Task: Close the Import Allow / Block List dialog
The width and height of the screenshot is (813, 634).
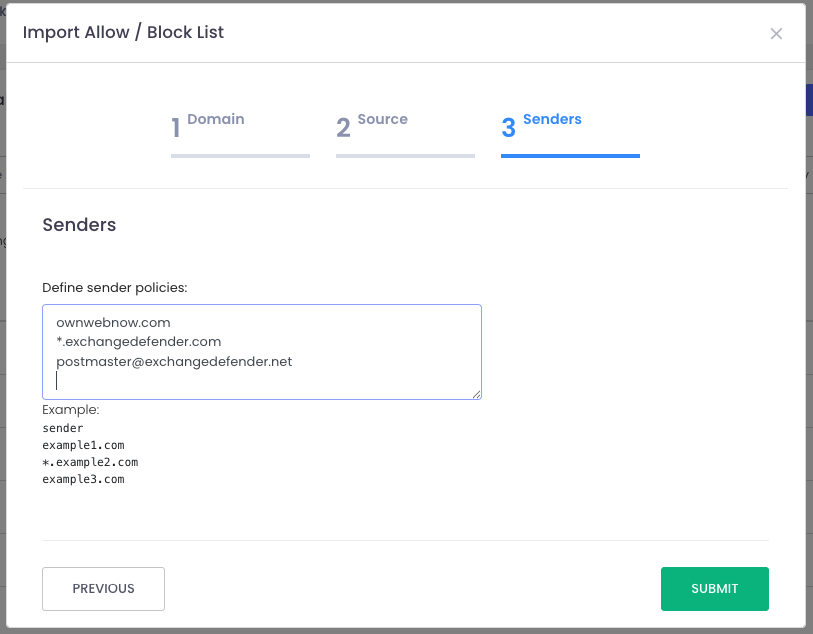Action: (777, 33)
